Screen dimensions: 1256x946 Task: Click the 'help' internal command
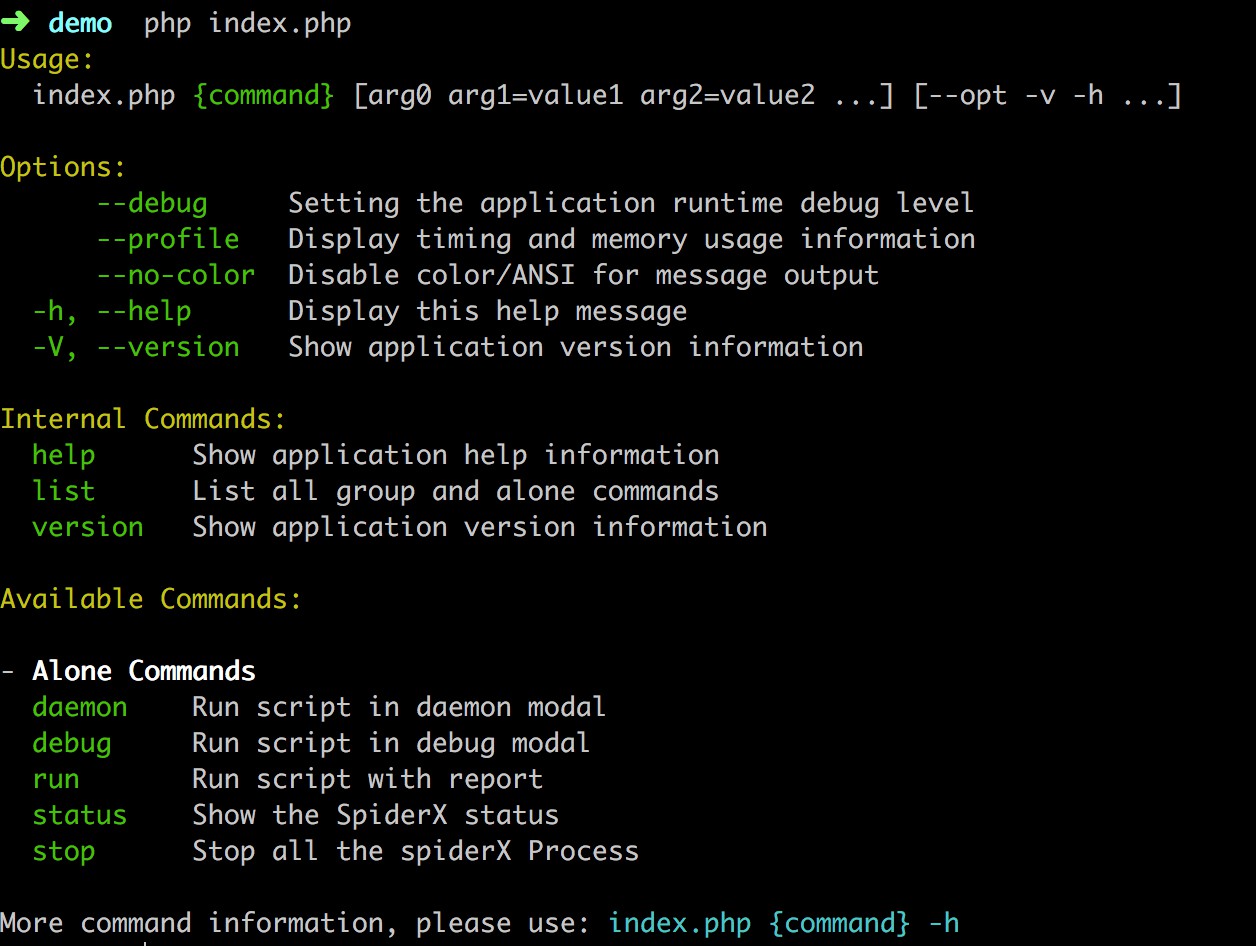(x=64, y=456)
